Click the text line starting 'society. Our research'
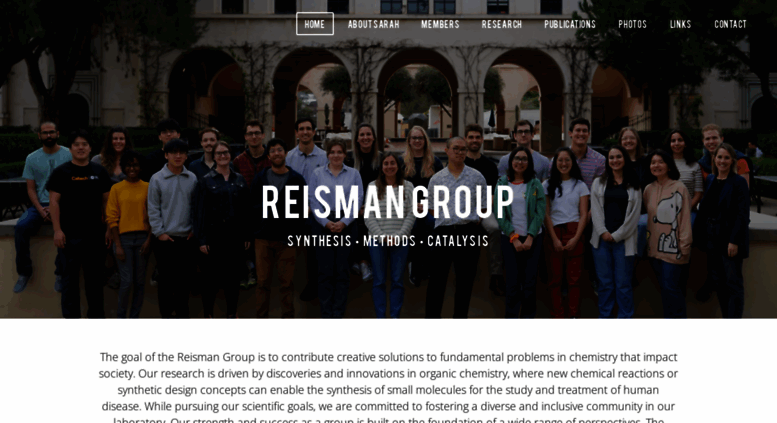 [388, 373]
